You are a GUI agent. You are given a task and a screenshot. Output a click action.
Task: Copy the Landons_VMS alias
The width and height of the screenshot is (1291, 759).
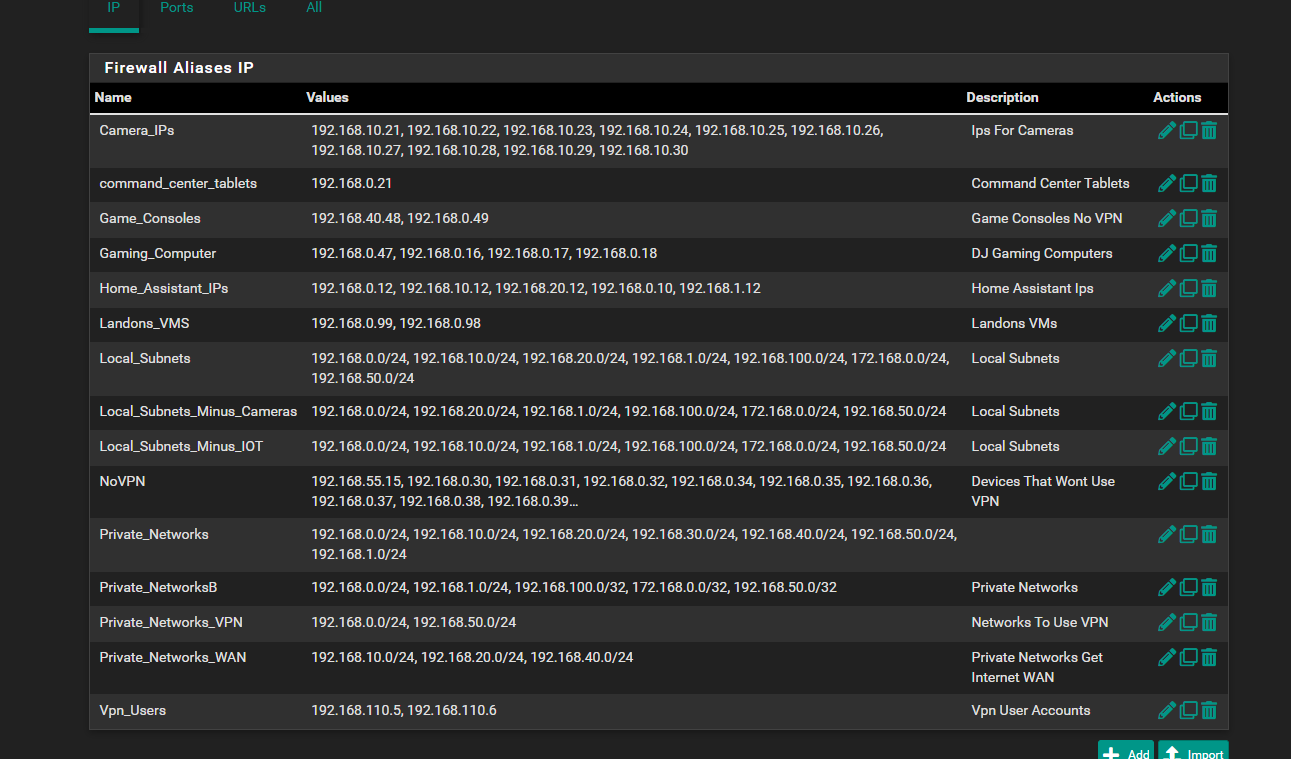pyautogui.click(x=1188, y=323)
